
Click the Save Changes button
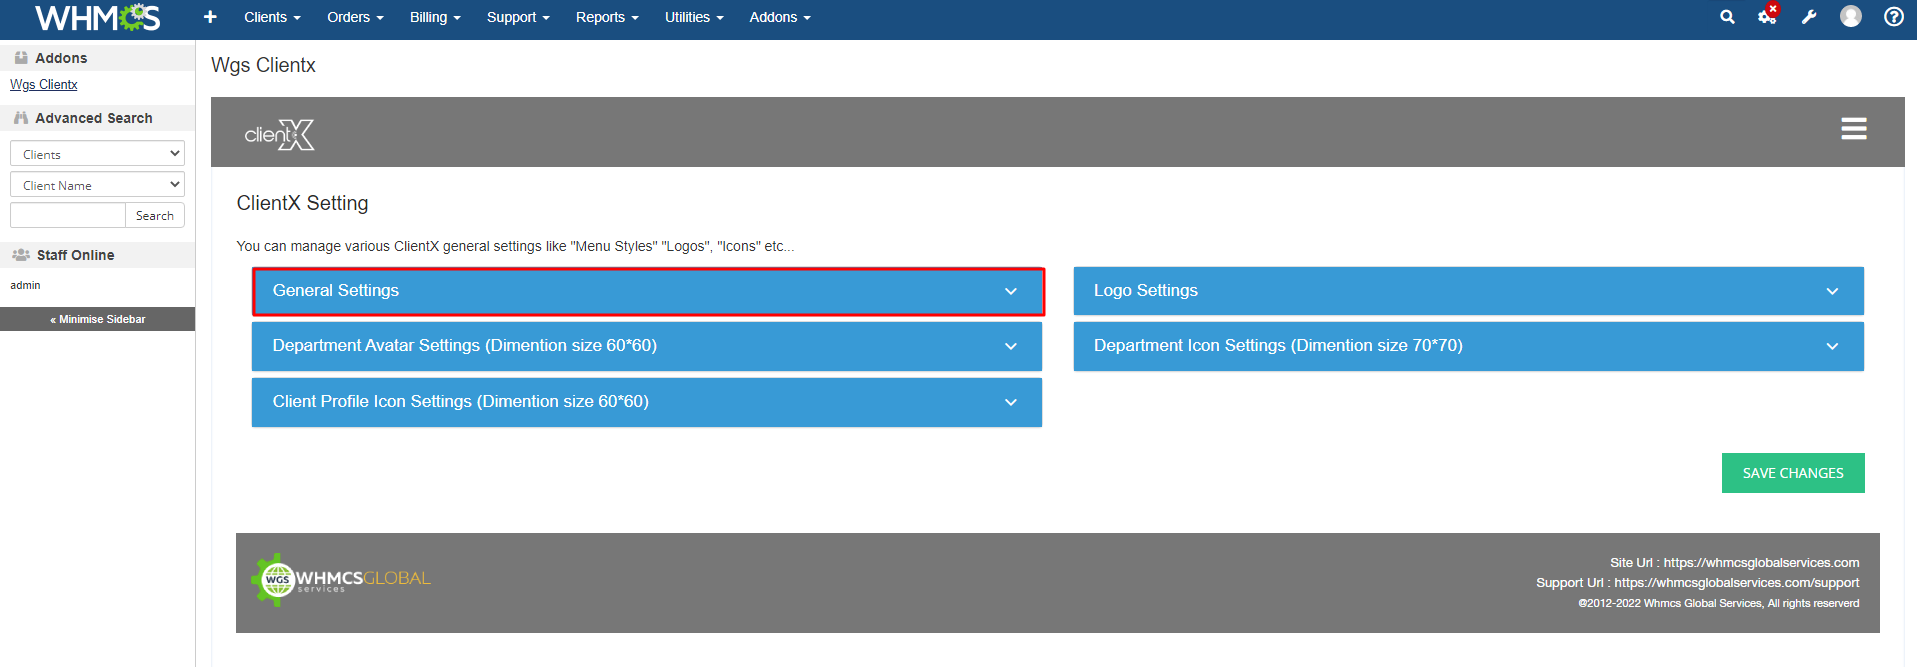(x=1792, y=473)
